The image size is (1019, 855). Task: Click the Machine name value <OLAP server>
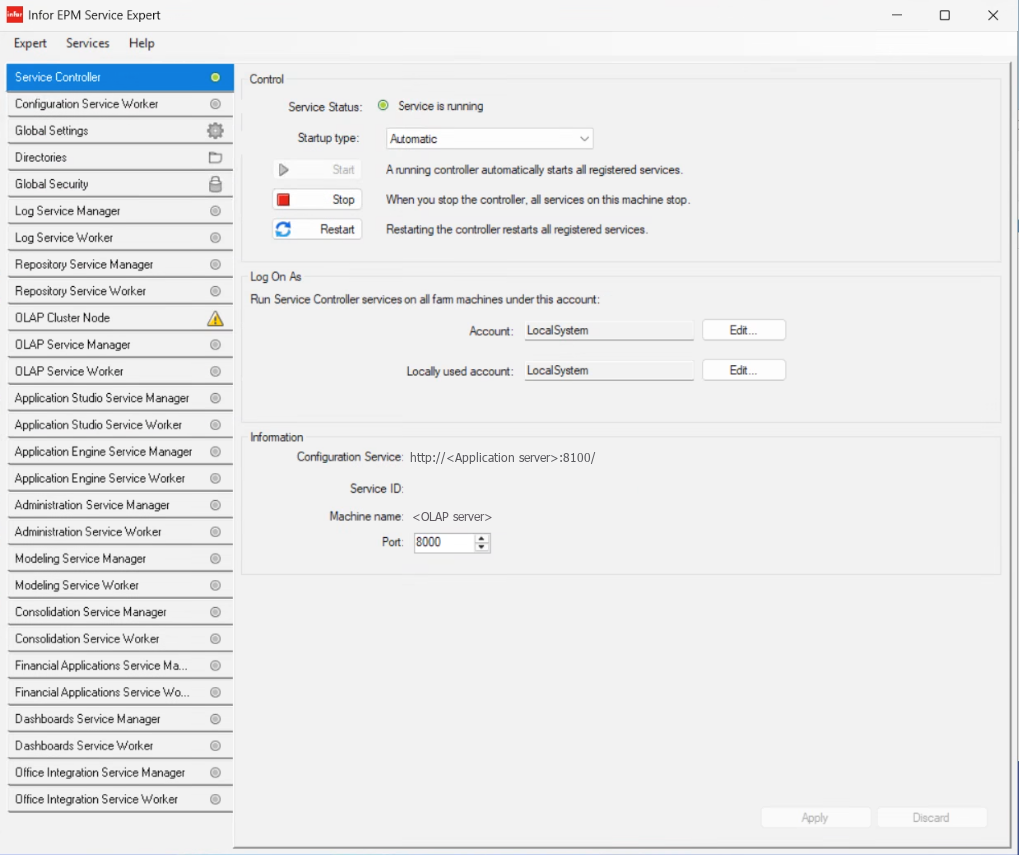452,517
